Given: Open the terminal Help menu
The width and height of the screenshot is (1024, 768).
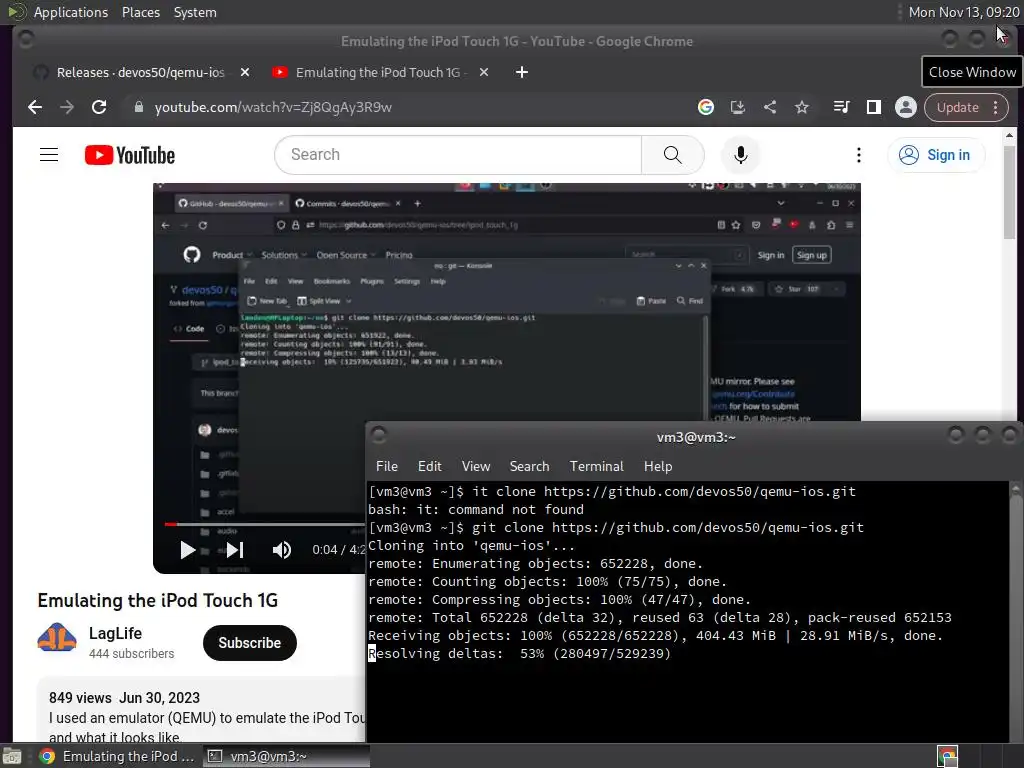Looking at the screenshot, I should click(x=658, y=466).
